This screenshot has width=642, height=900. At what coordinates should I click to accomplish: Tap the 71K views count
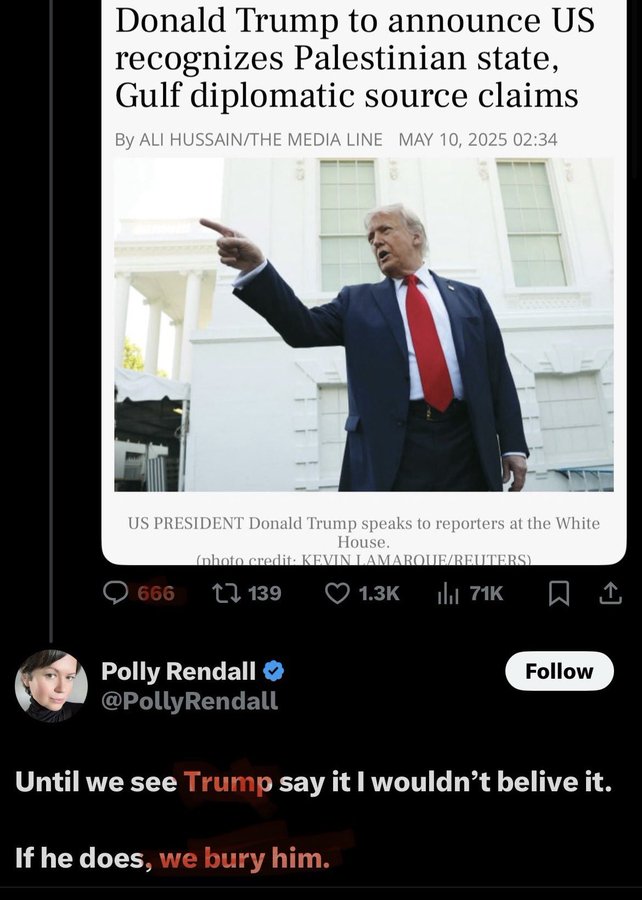tap(486, 593)
